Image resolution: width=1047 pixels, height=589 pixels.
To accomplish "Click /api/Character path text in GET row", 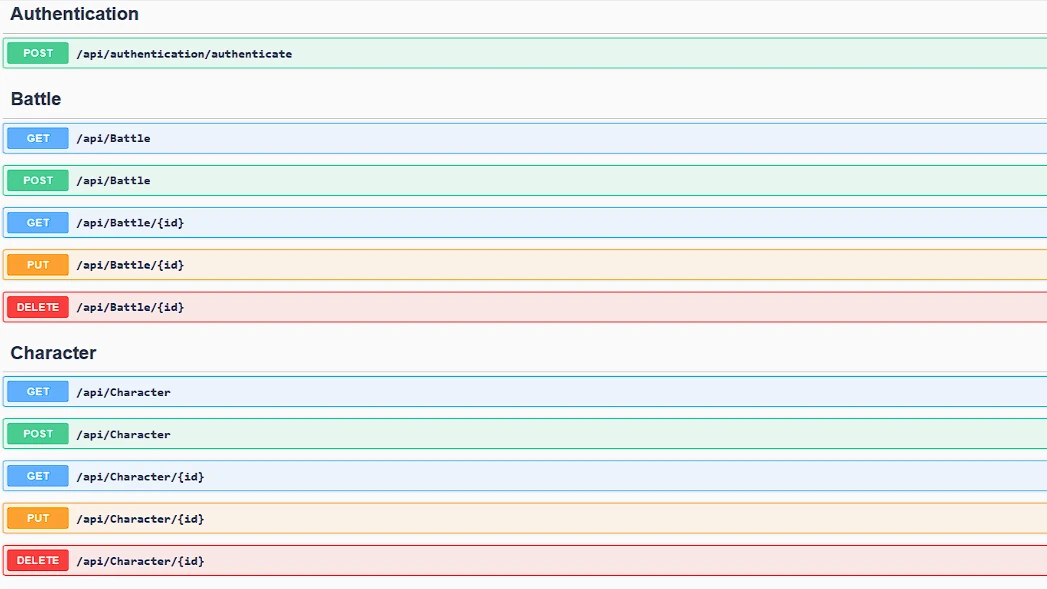I will click(x=123, y=392).
